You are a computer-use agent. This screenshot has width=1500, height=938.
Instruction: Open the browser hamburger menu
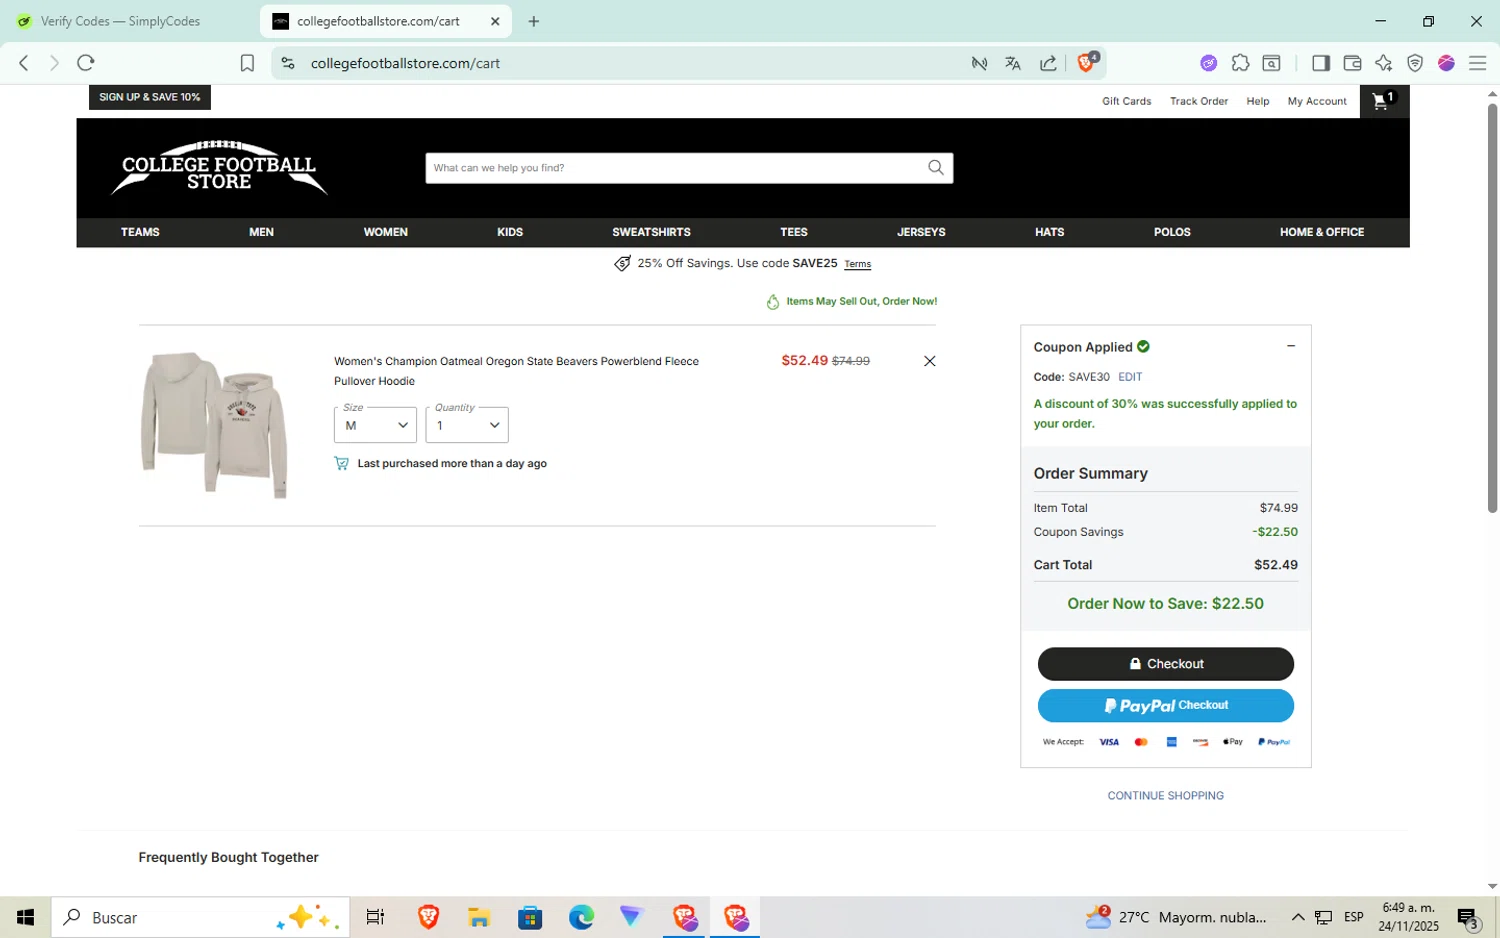pyautogui.click(x=1477, y=63)
